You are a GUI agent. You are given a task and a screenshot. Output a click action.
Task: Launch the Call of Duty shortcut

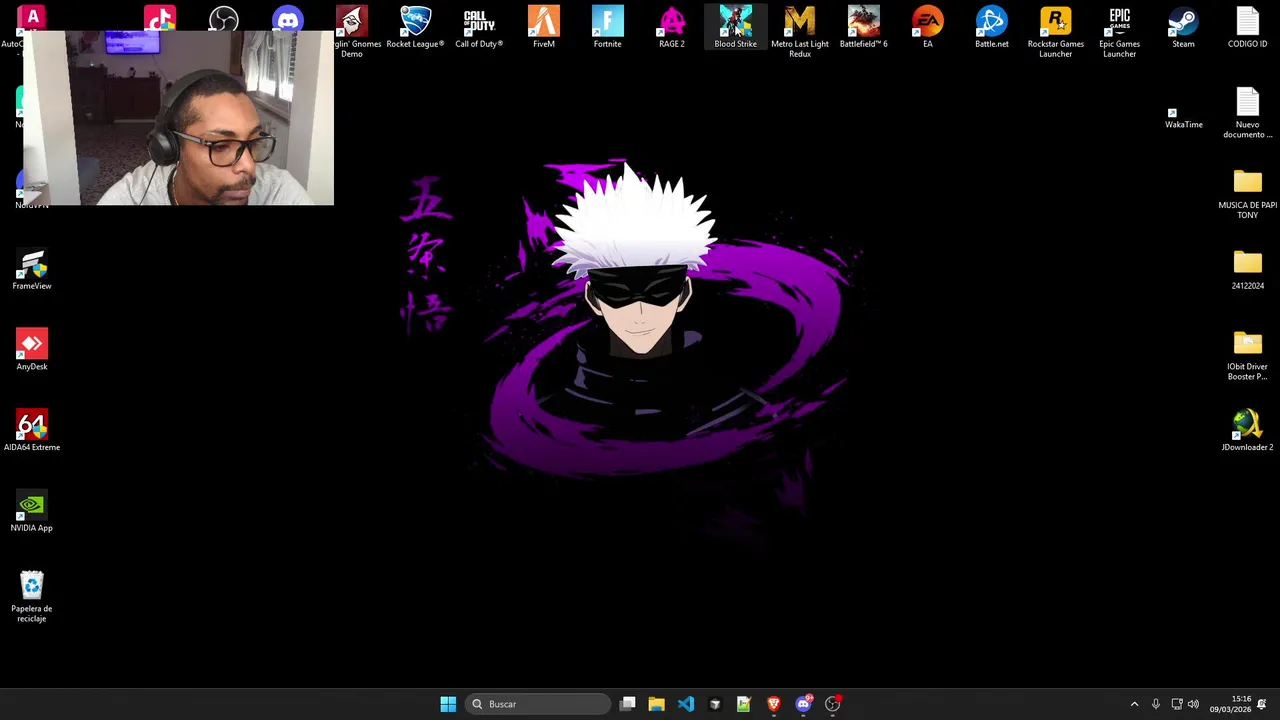(x=479, y=28)
